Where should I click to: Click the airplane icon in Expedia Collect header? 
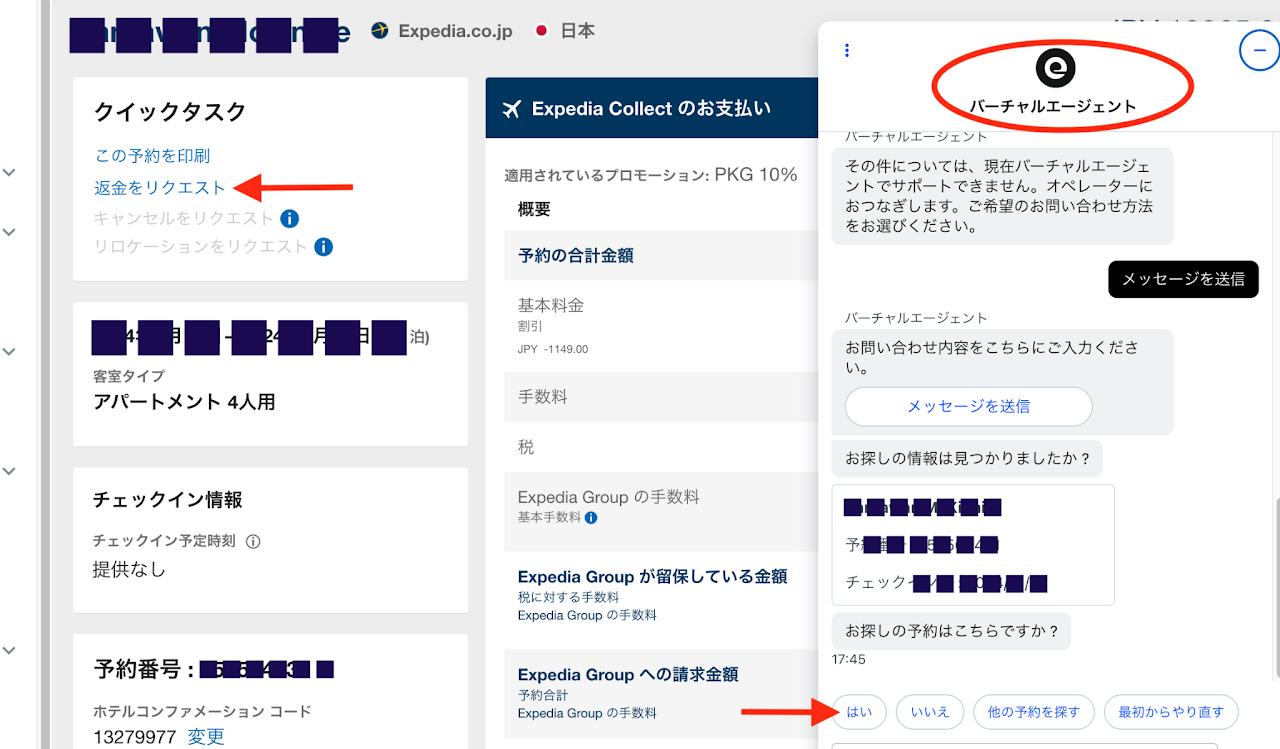tap(512, 109)
